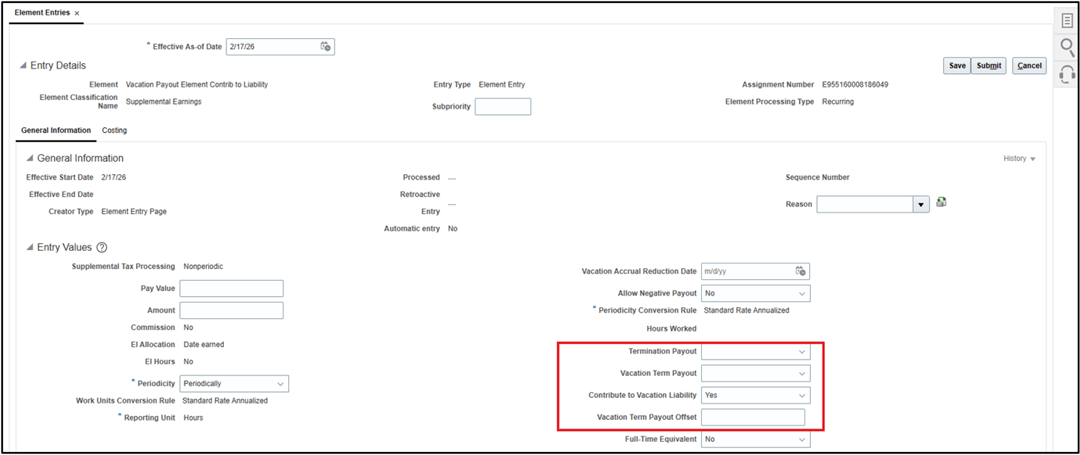Click the Vacation Term Payout Offset field

coord(753,417)
